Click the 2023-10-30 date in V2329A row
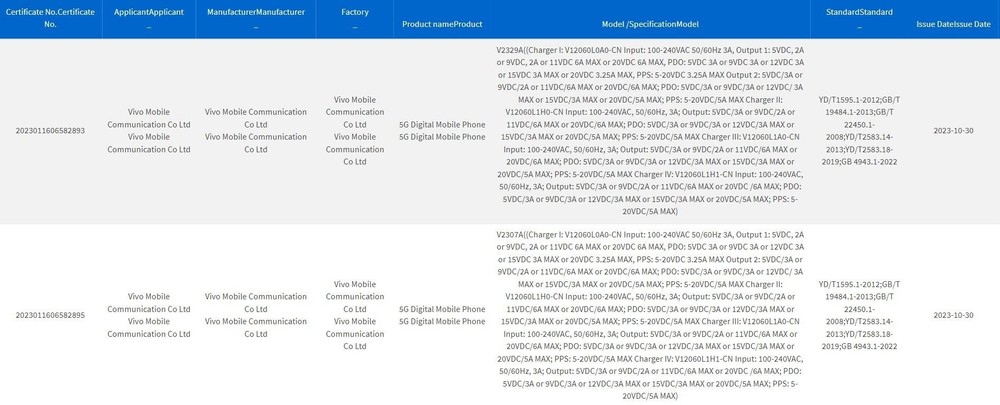The height and width of the screenshot is (405, 1000). point(953,131)
